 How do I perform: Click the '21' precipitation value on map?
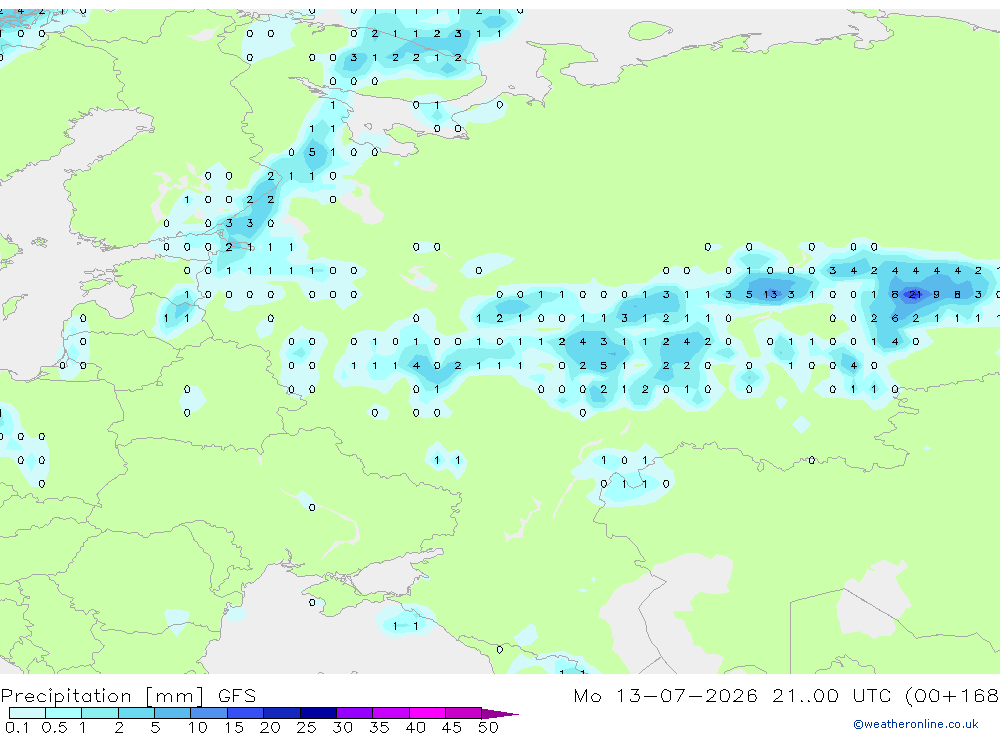coord(915,294)
